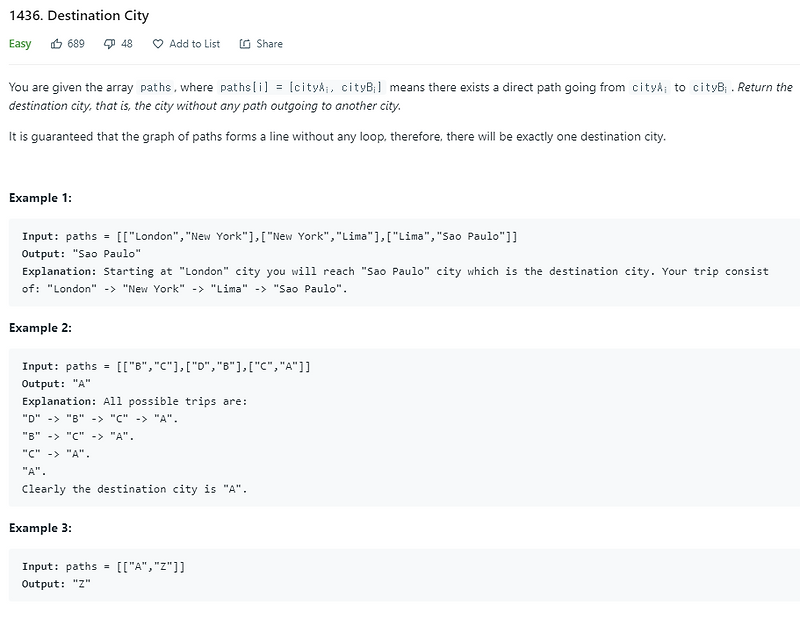The height and width of the screenshot is (619, 800).
Task: Click the Add to List label
Action: point(197,44)
